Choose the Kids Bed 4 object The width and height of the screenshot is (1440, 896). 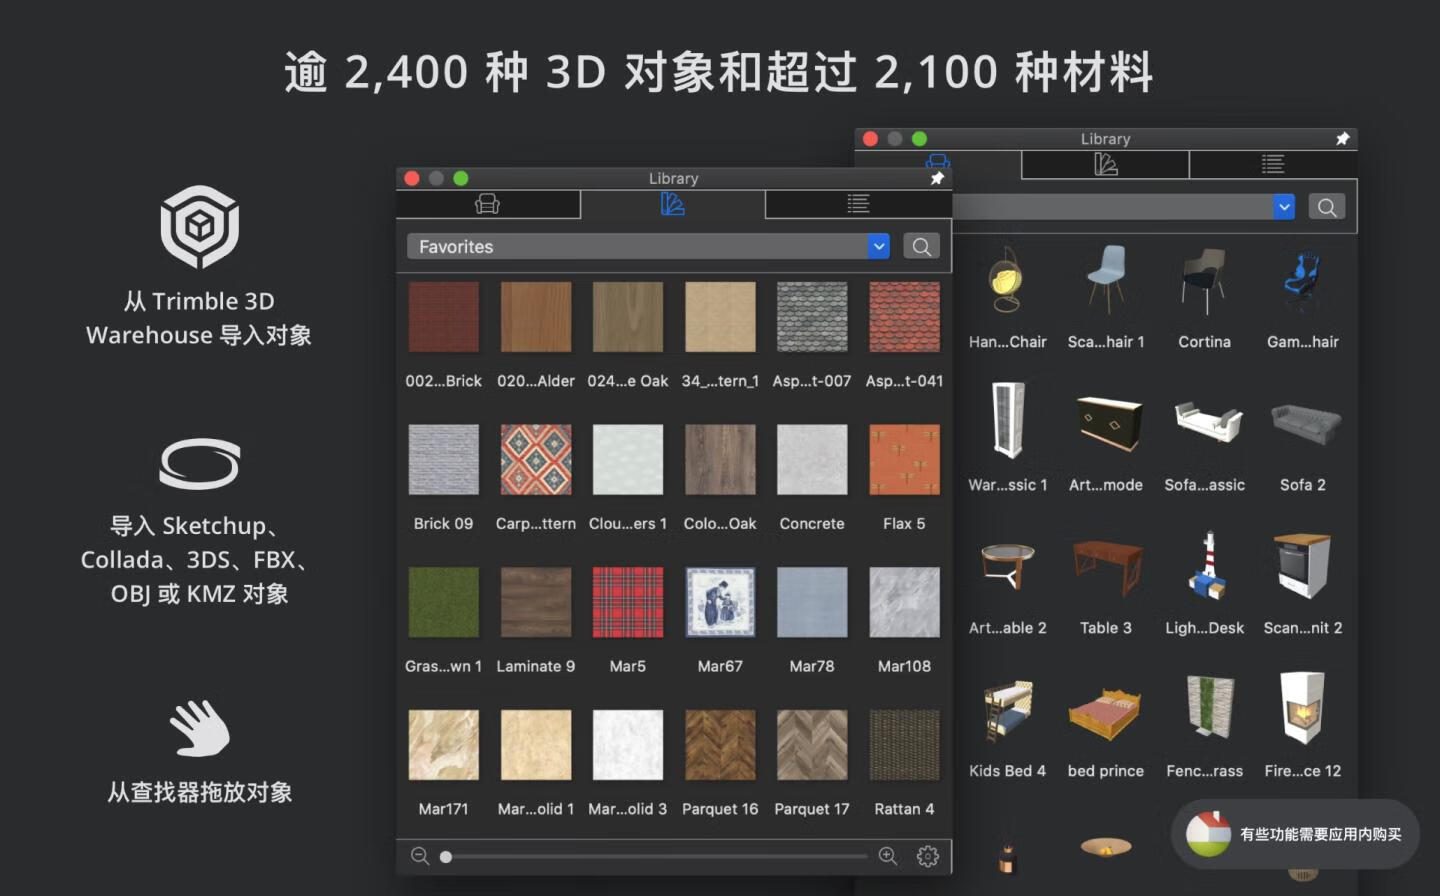1007,710
